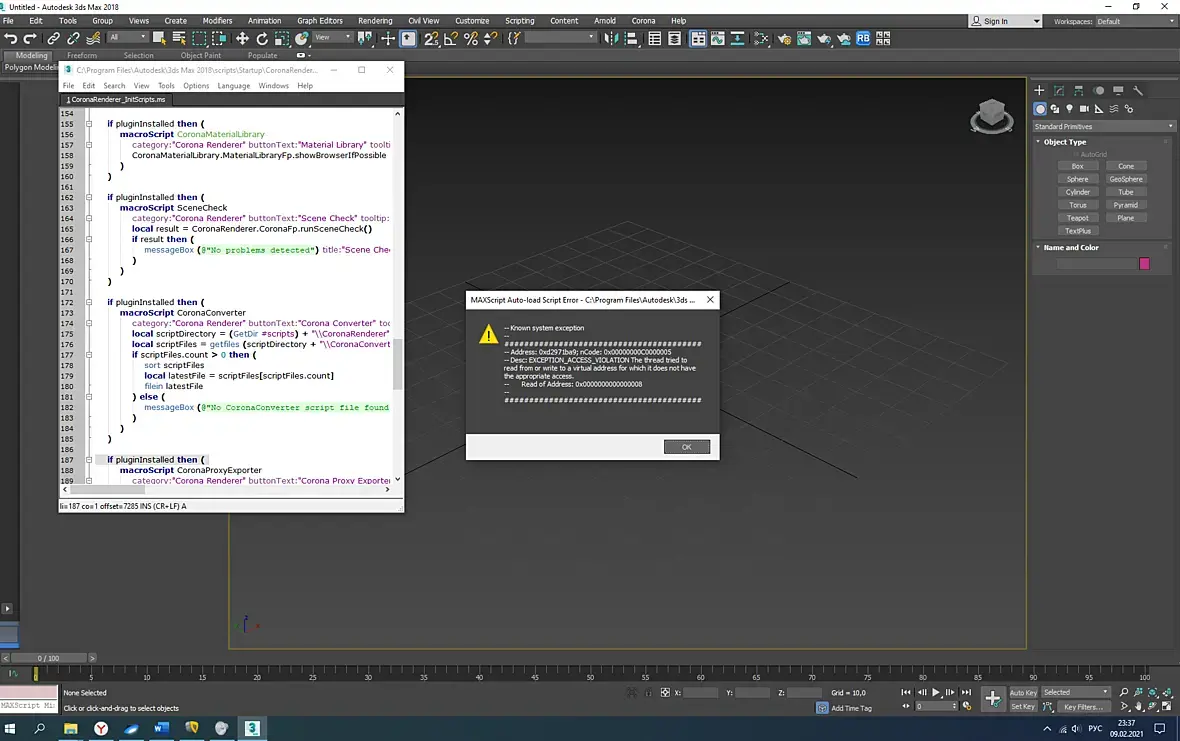This screenshot has width=1180, height=741.
Task: Open the Graph Editors menu
Action: click(320, 21)
